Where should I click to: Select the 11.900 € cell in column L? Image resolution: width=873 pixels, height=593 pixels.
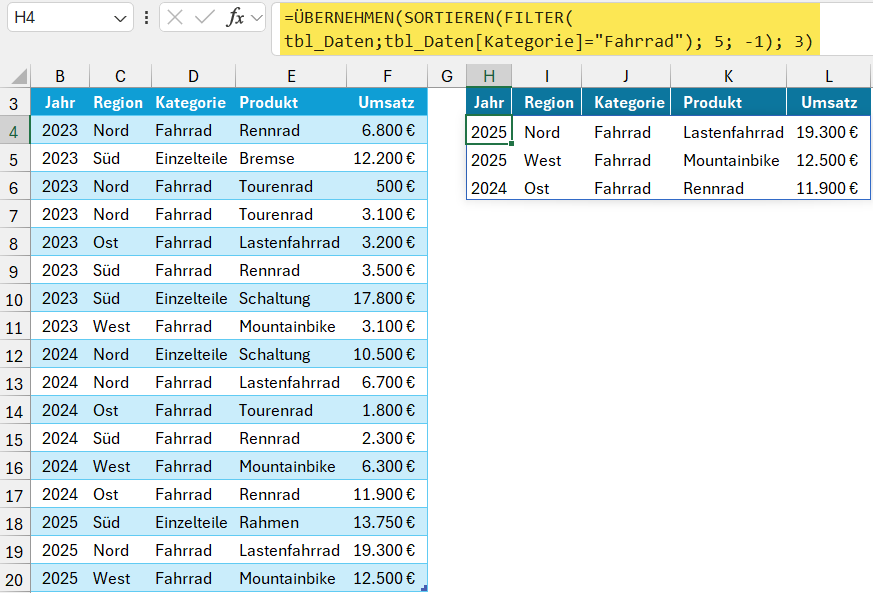coord(829,188)
